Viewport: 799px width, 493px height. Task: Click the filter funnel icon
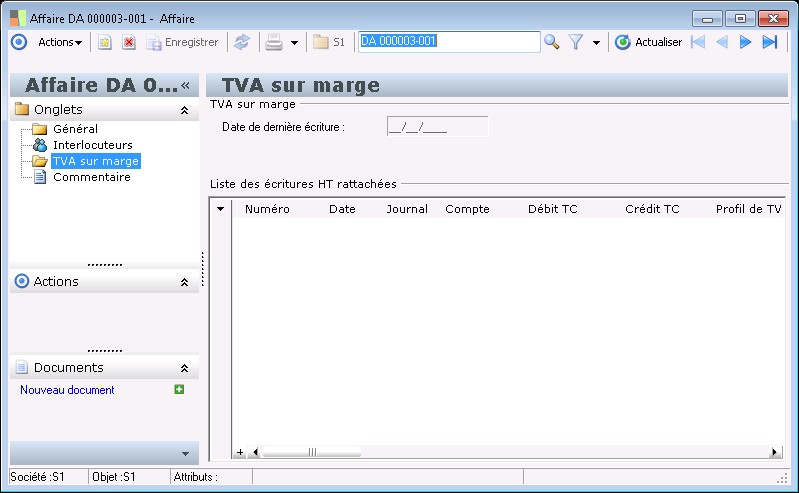pos(576,42)
